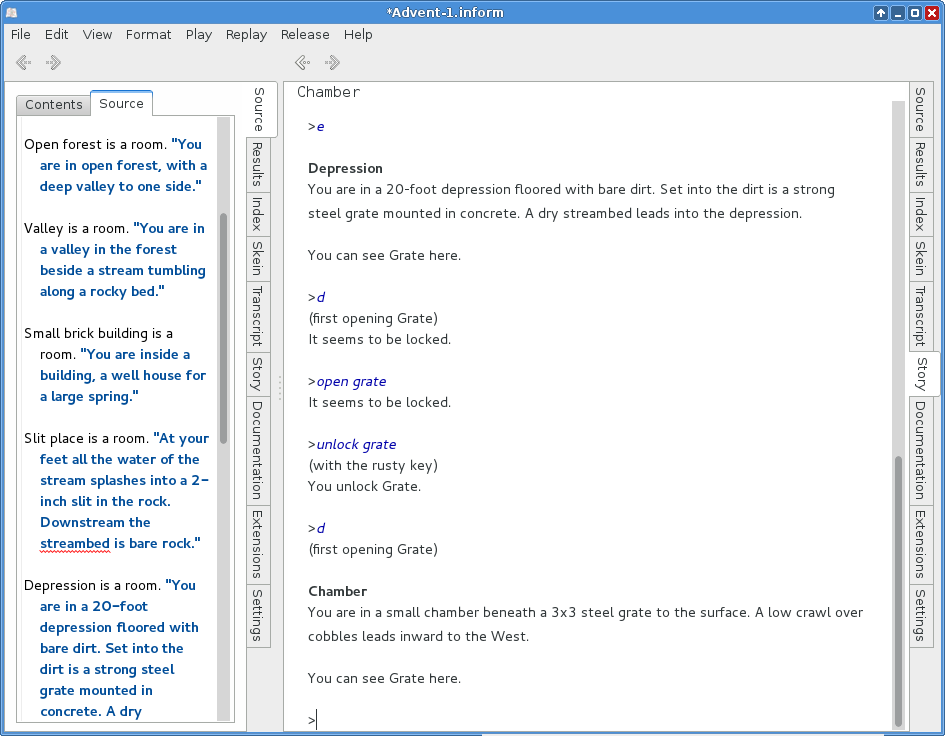Open the Release menu
This screenshot has height=736, width=945.
[x=305, y=34]
